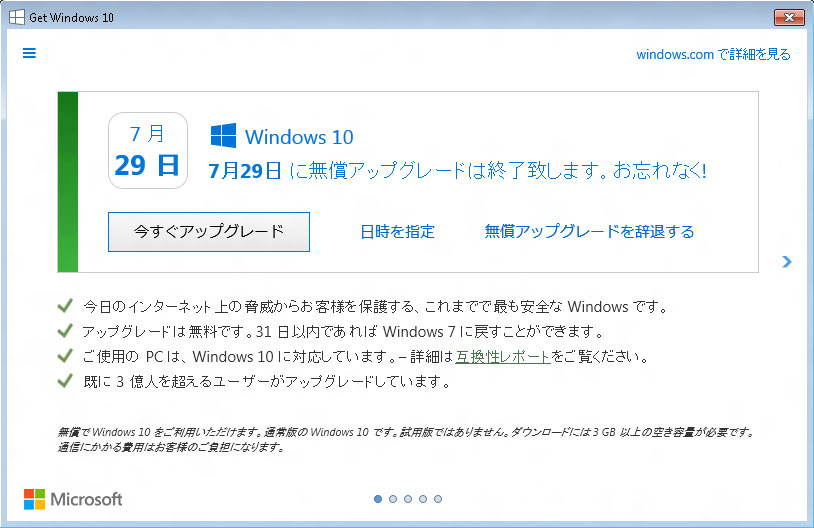Click checkmark beside the 3億人 users line
The height and width of the screenshot is (528, 814).
(x=66, y=381)
